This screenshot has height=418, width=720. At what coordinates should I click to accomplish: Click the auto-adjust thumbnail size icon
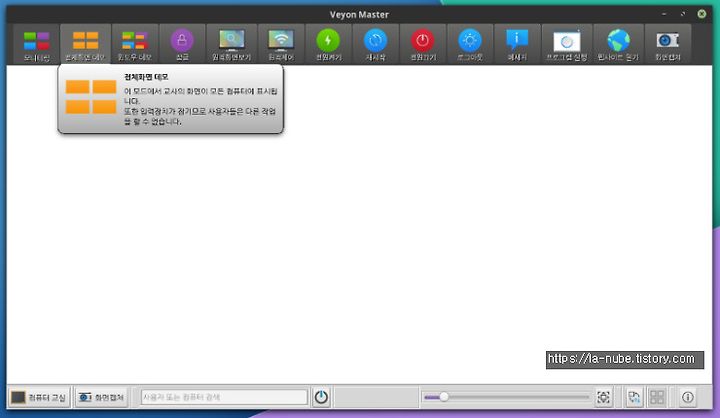(603, 397)
